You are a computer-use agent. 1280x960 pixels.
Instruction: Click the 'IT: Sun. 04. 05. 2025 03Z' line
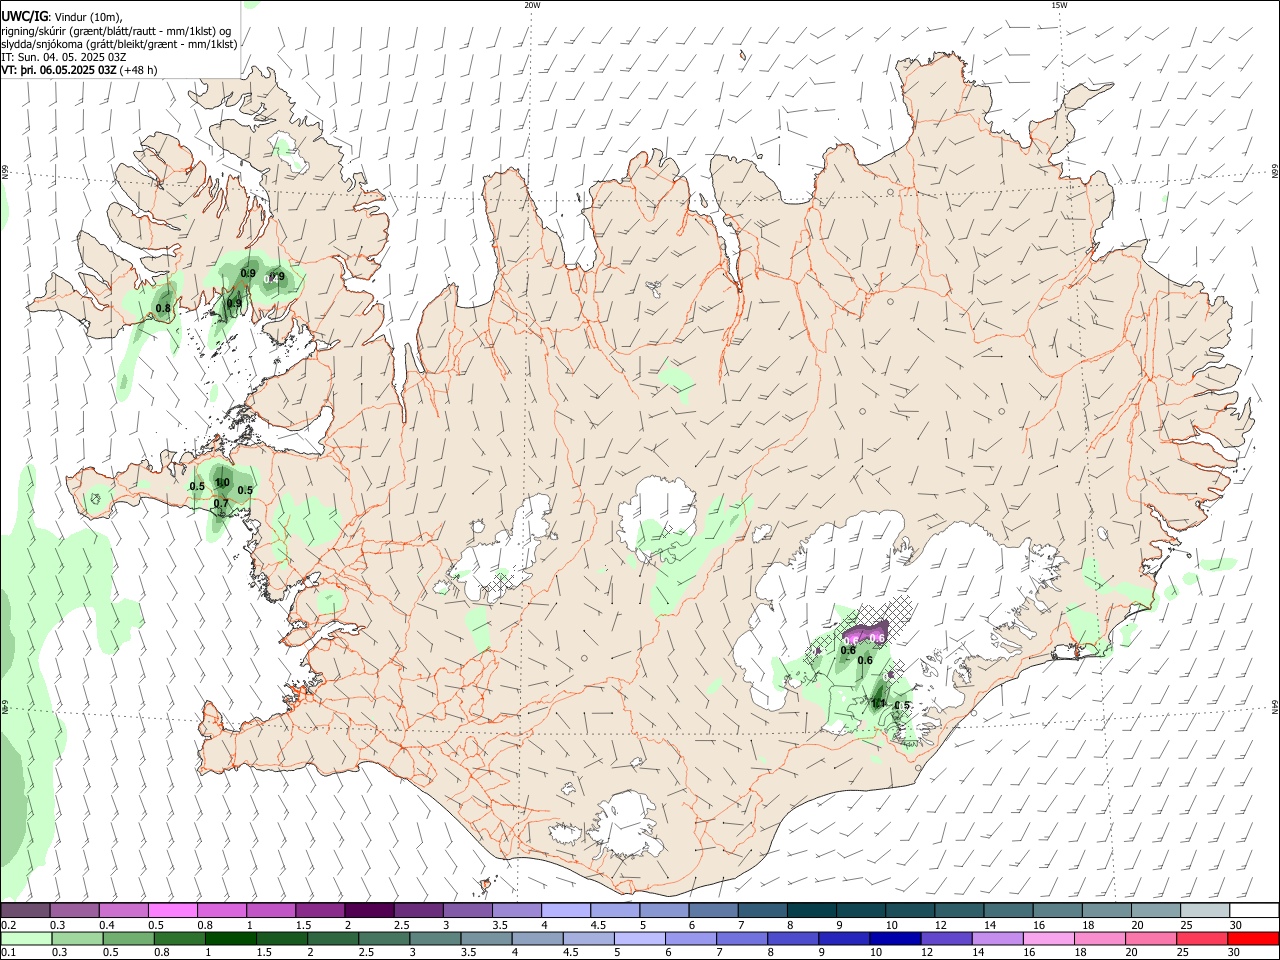tap(64, 57)
